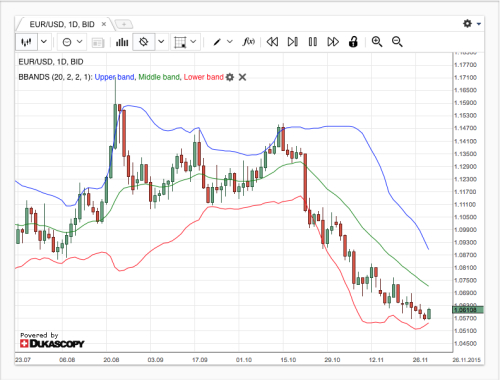
Task: Select the rectangle selection grid tool
Action: click(x=180, y=42)
